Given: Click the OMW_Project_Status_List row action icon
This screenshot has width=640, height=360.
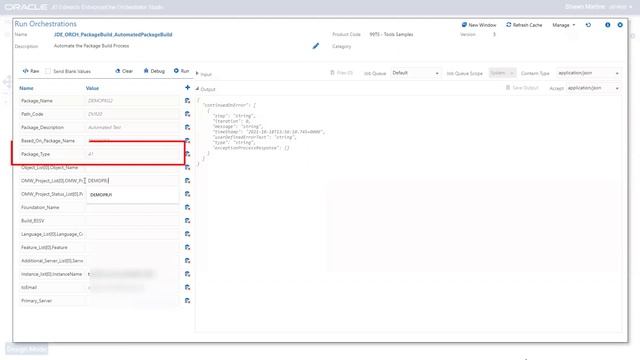Looking at the screenshot, I should pos(187,194).
